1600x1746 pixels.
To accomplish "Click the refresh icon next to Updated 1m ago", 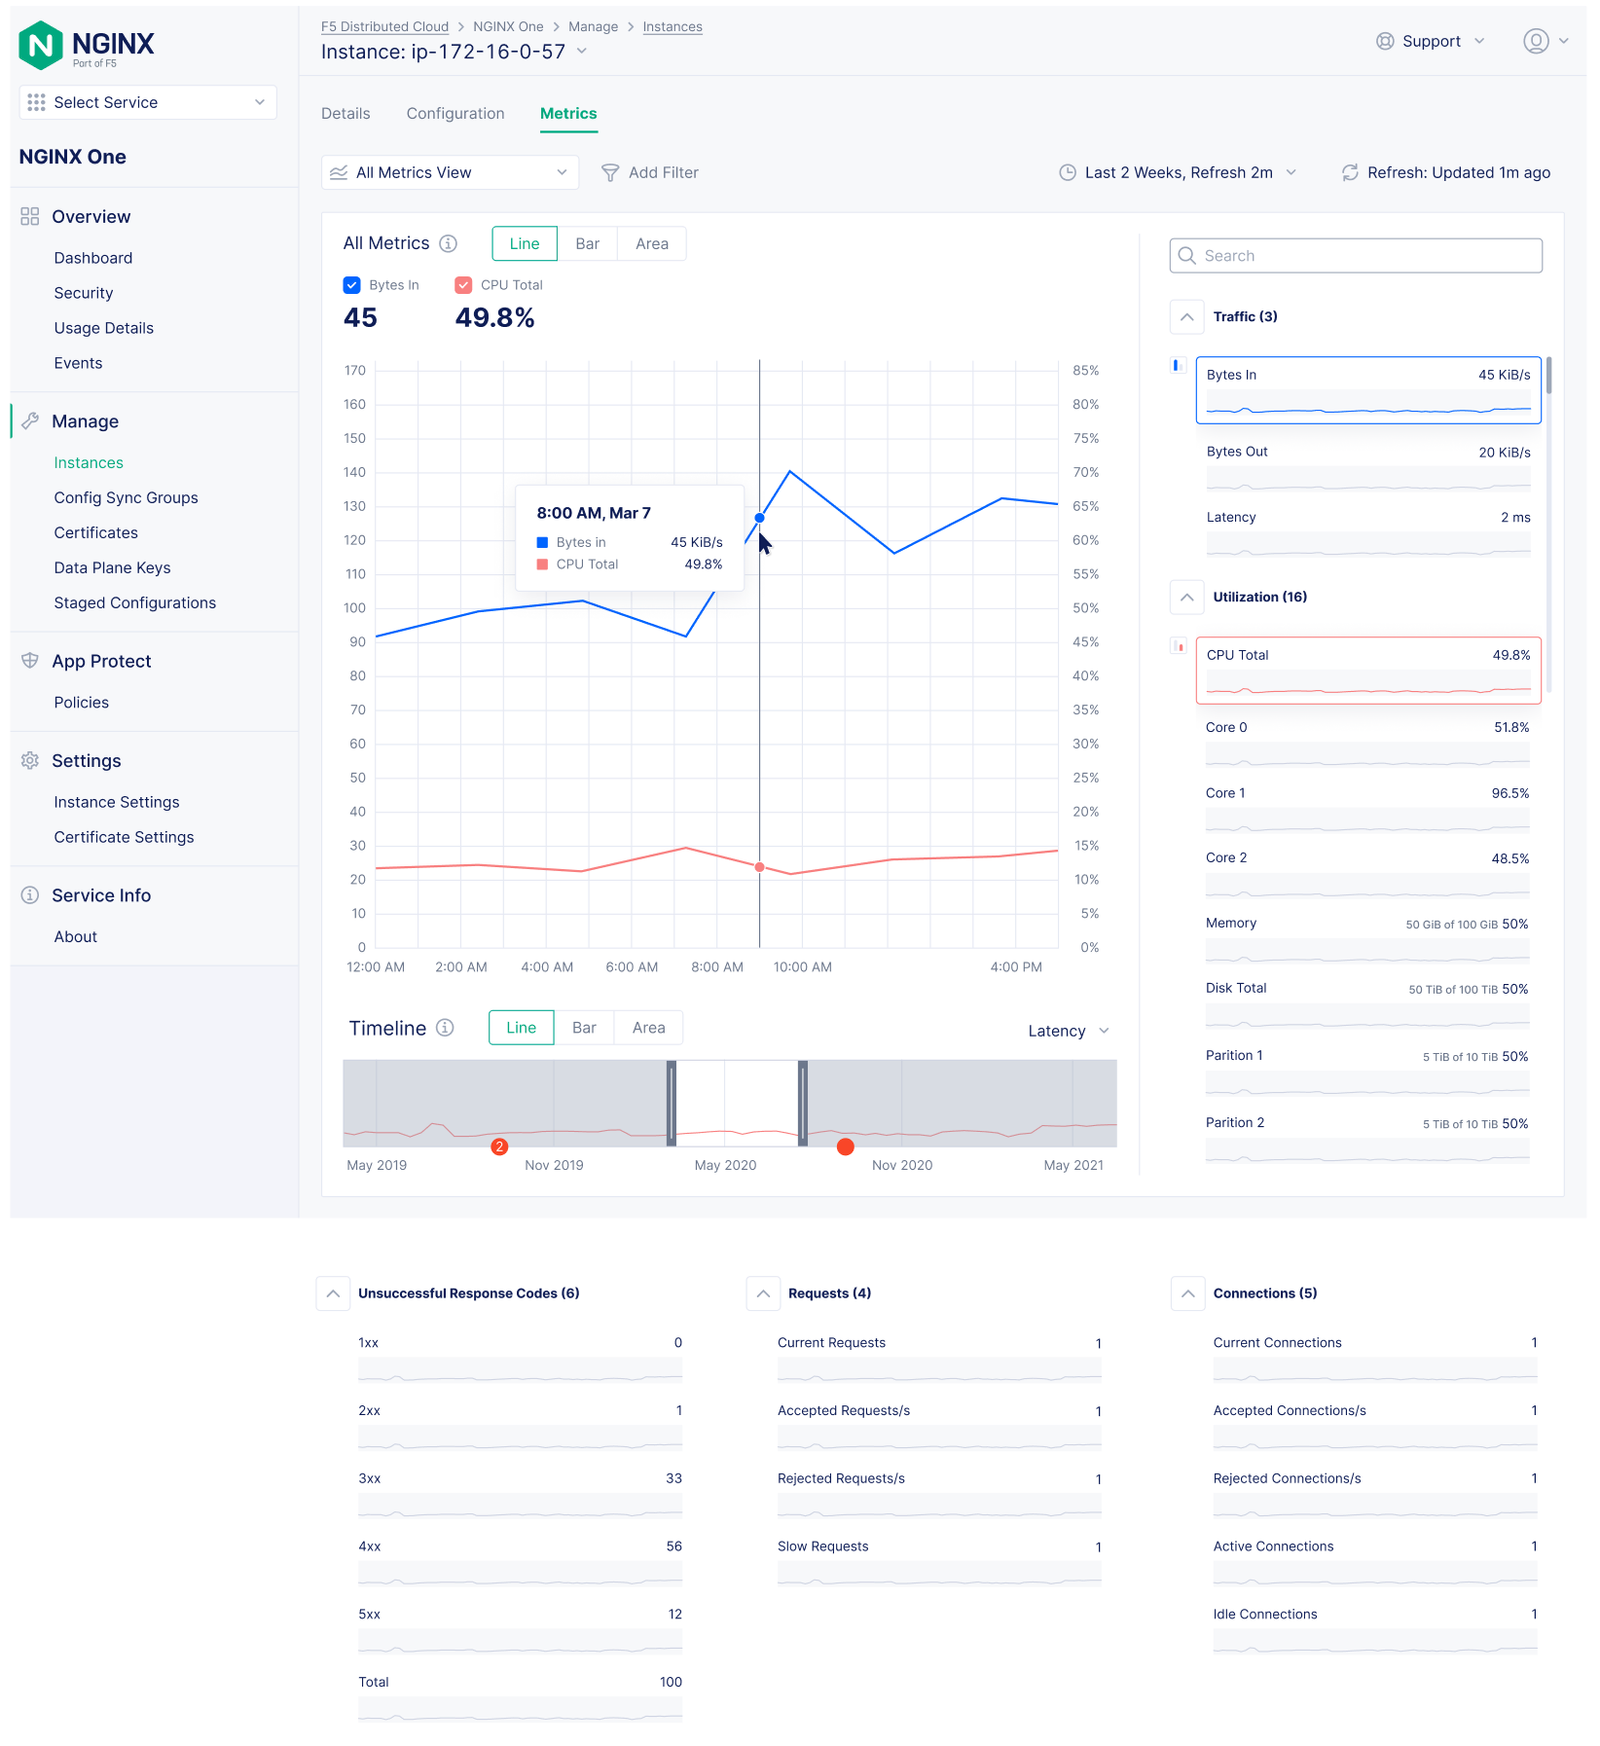I will (1350, 173).
